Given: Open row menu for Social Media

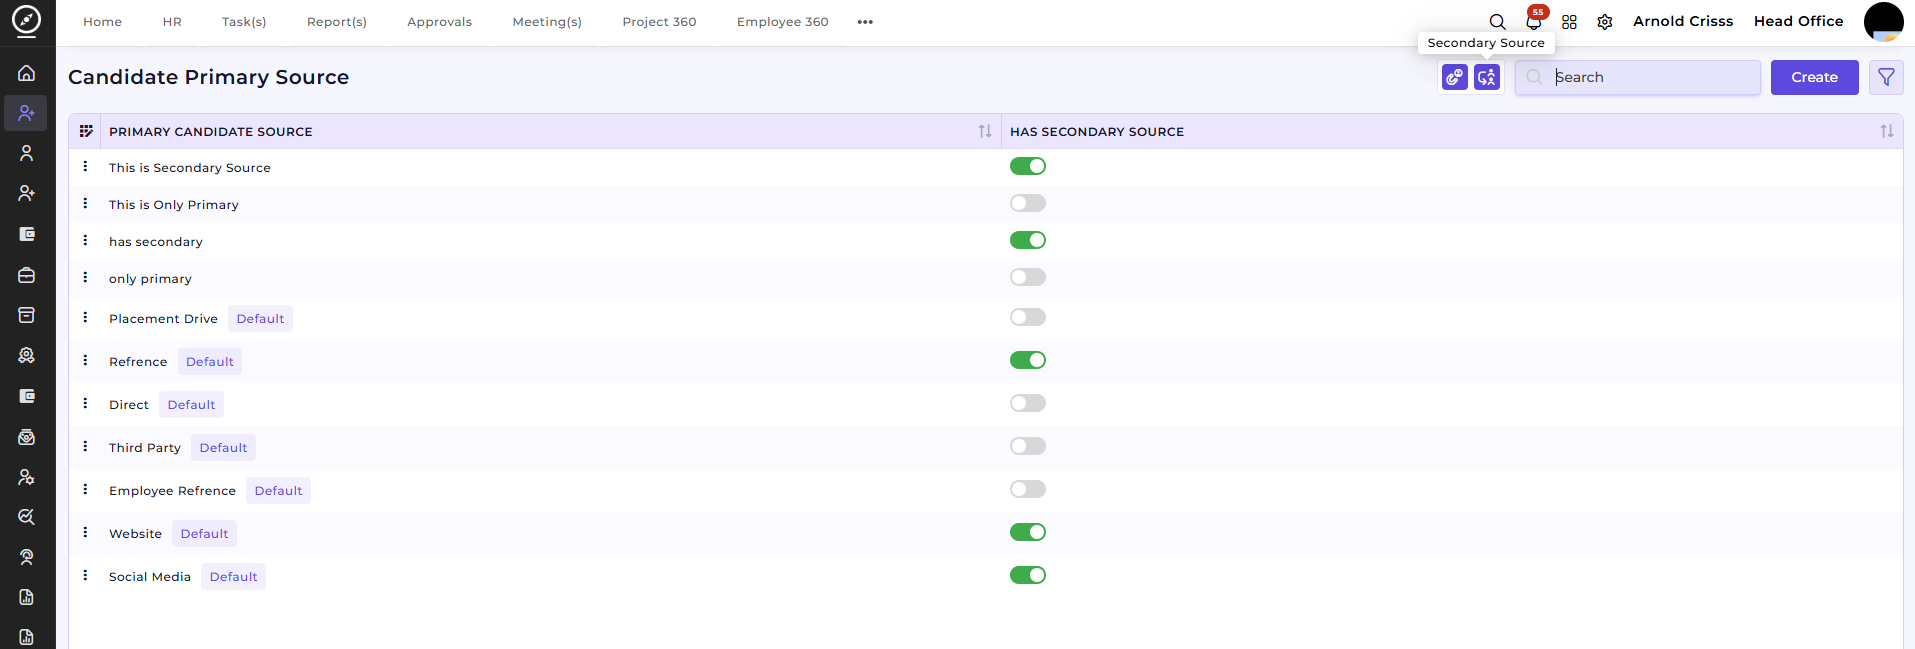Looking at the screenshot, I should [x=85, y=575].
